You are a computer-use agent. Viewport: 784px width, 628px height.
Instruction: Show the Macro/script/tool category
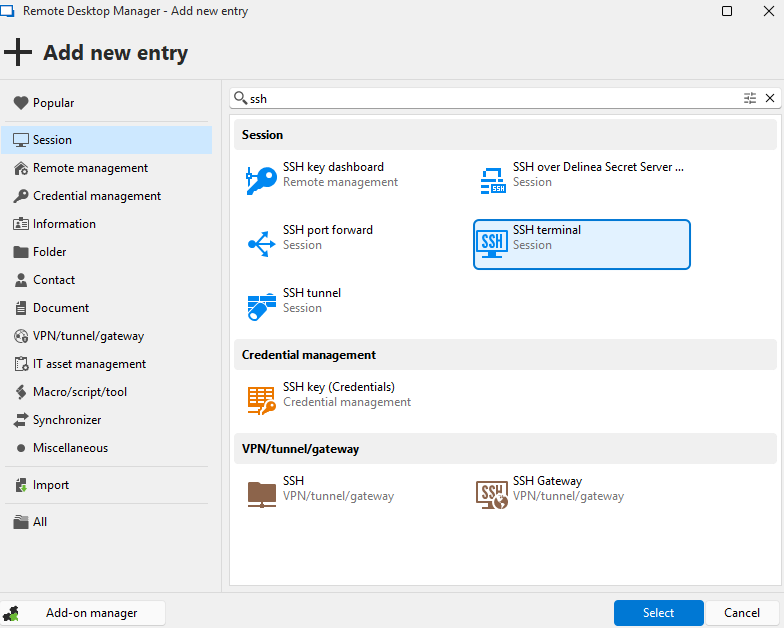(x=106, y=392)
